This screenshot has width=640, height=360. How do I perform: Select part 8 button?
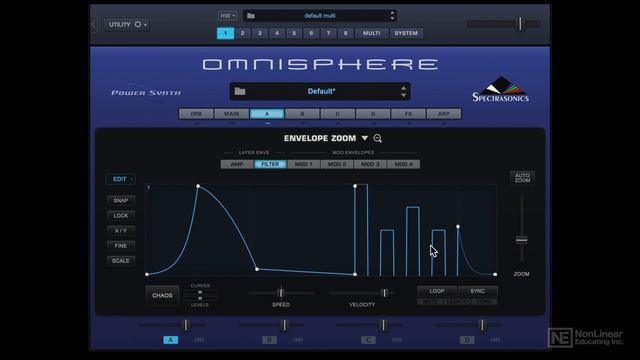(345, 33)
